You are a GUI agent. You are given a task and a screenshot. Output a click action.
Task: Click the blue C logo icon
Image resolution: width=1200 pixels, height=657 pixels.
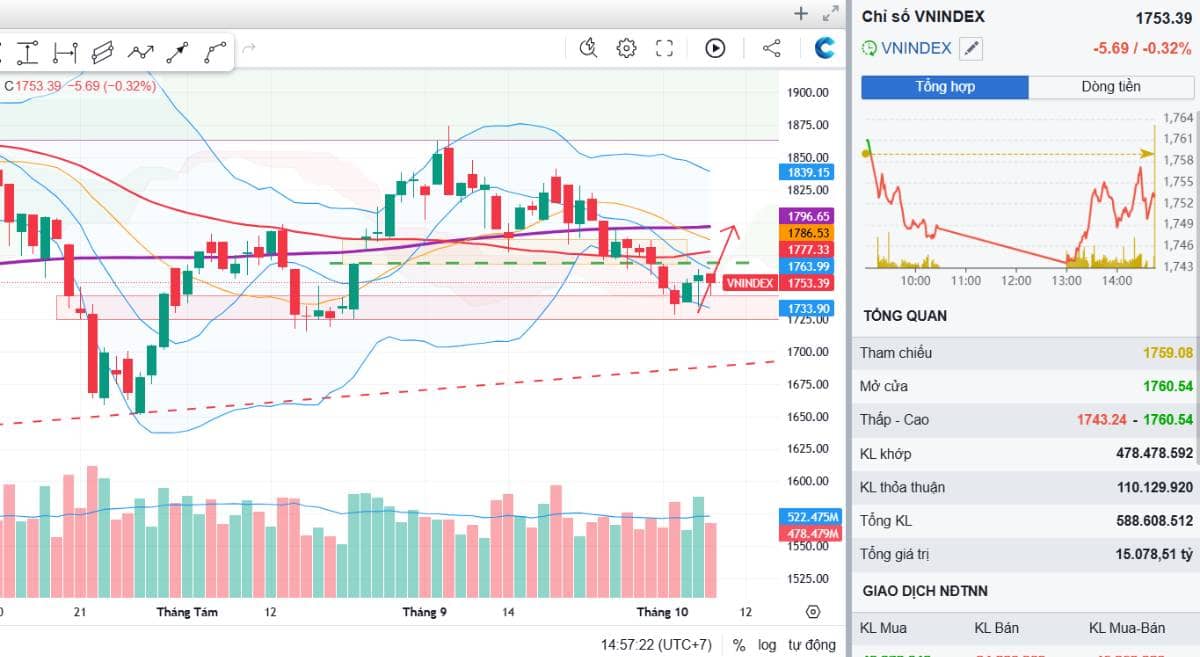click(x=825, y=48)
